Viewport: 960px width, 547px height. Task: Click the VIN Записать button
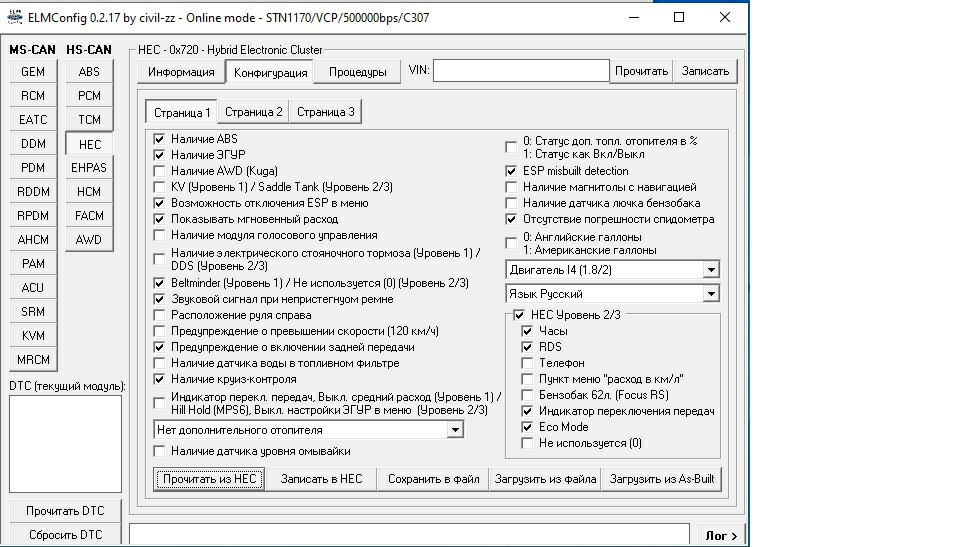click(x=705, y=71)
